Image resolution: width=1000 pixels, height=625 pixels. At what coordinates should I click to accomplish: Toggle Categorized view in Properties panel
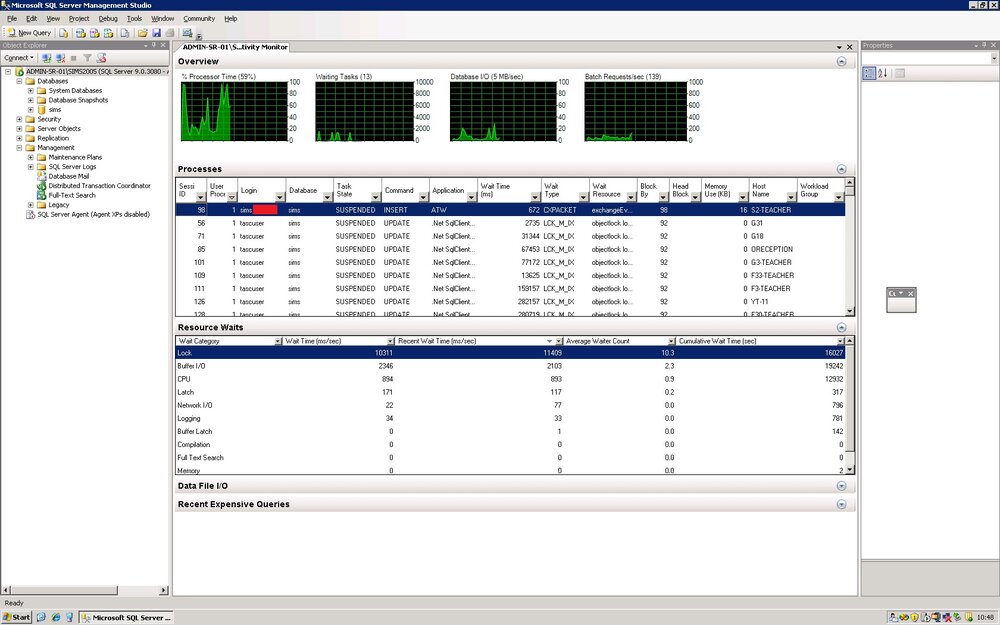(869, 73)
